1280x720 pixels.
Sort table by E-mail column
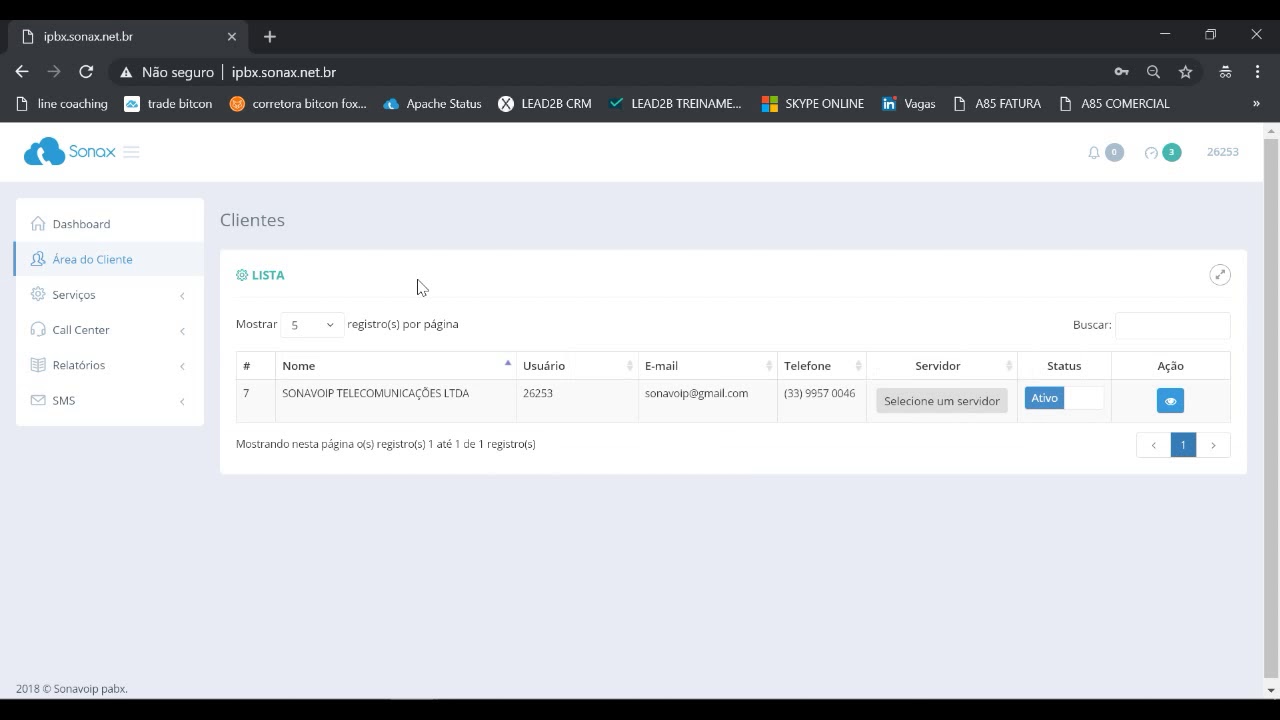[708, 366]
